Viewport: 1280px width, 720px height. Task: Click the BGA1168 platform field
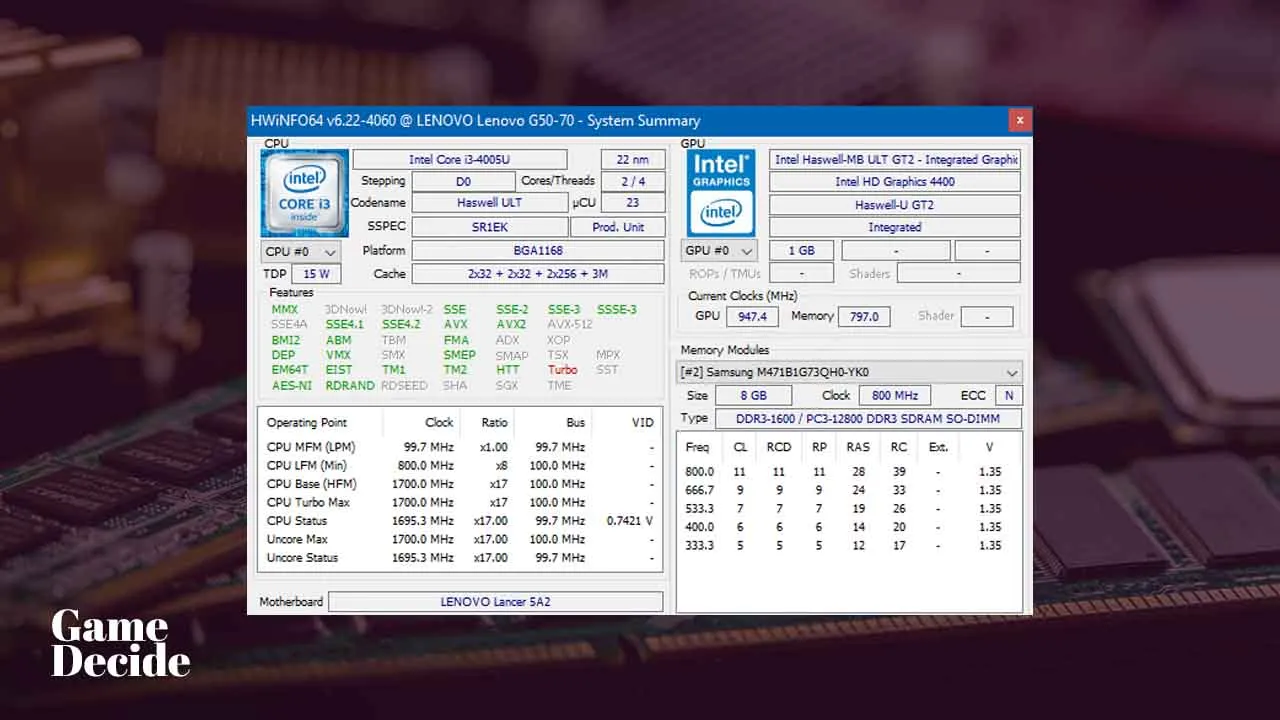pyautogui.click(x=538, y=250)
